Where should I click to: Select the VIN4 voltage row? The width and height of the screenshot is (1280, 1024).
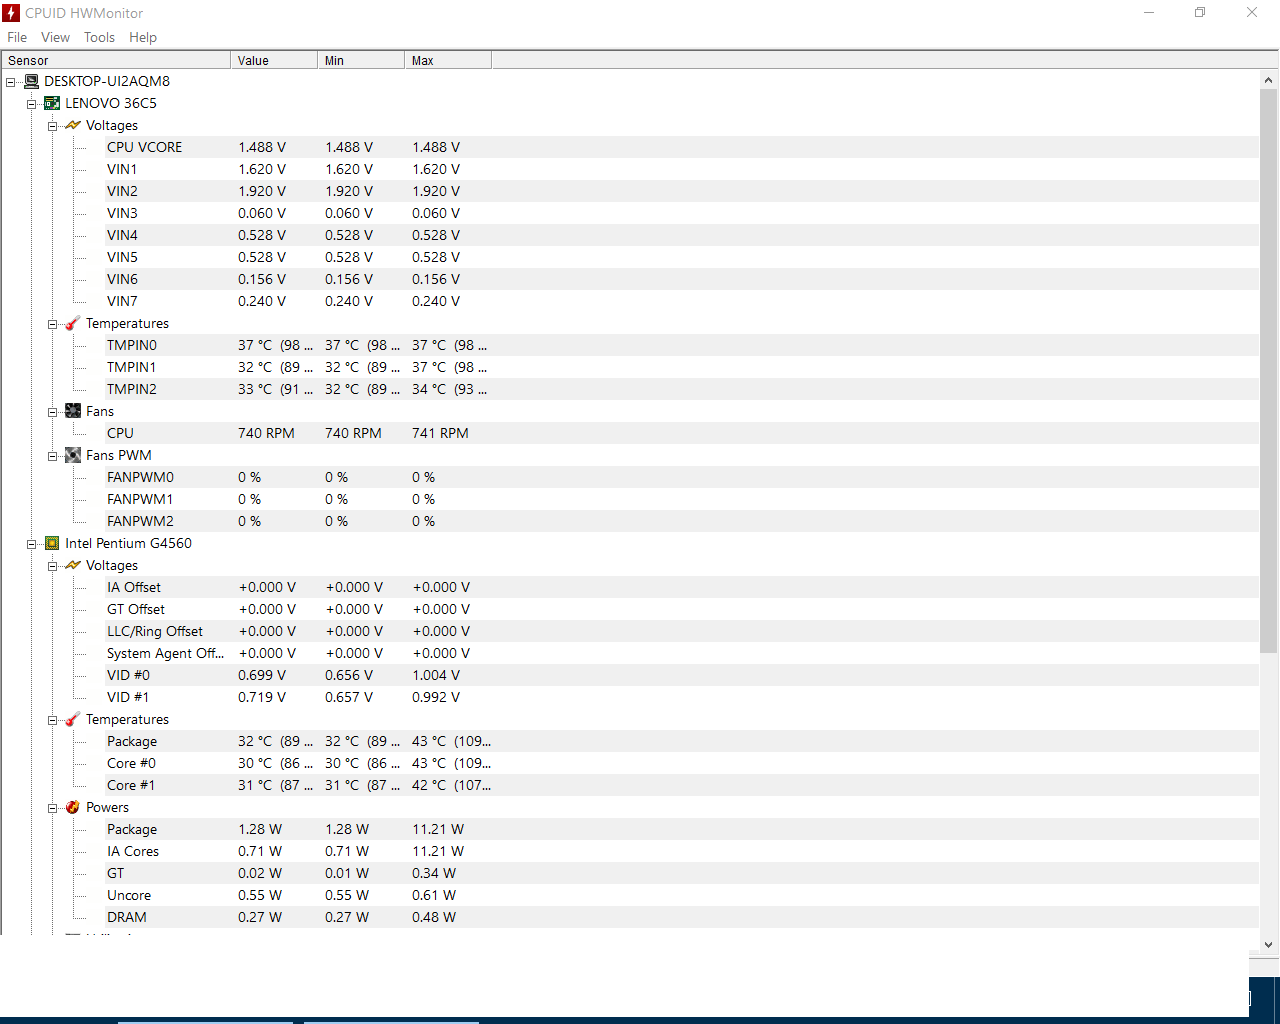[x=680, y=235]
